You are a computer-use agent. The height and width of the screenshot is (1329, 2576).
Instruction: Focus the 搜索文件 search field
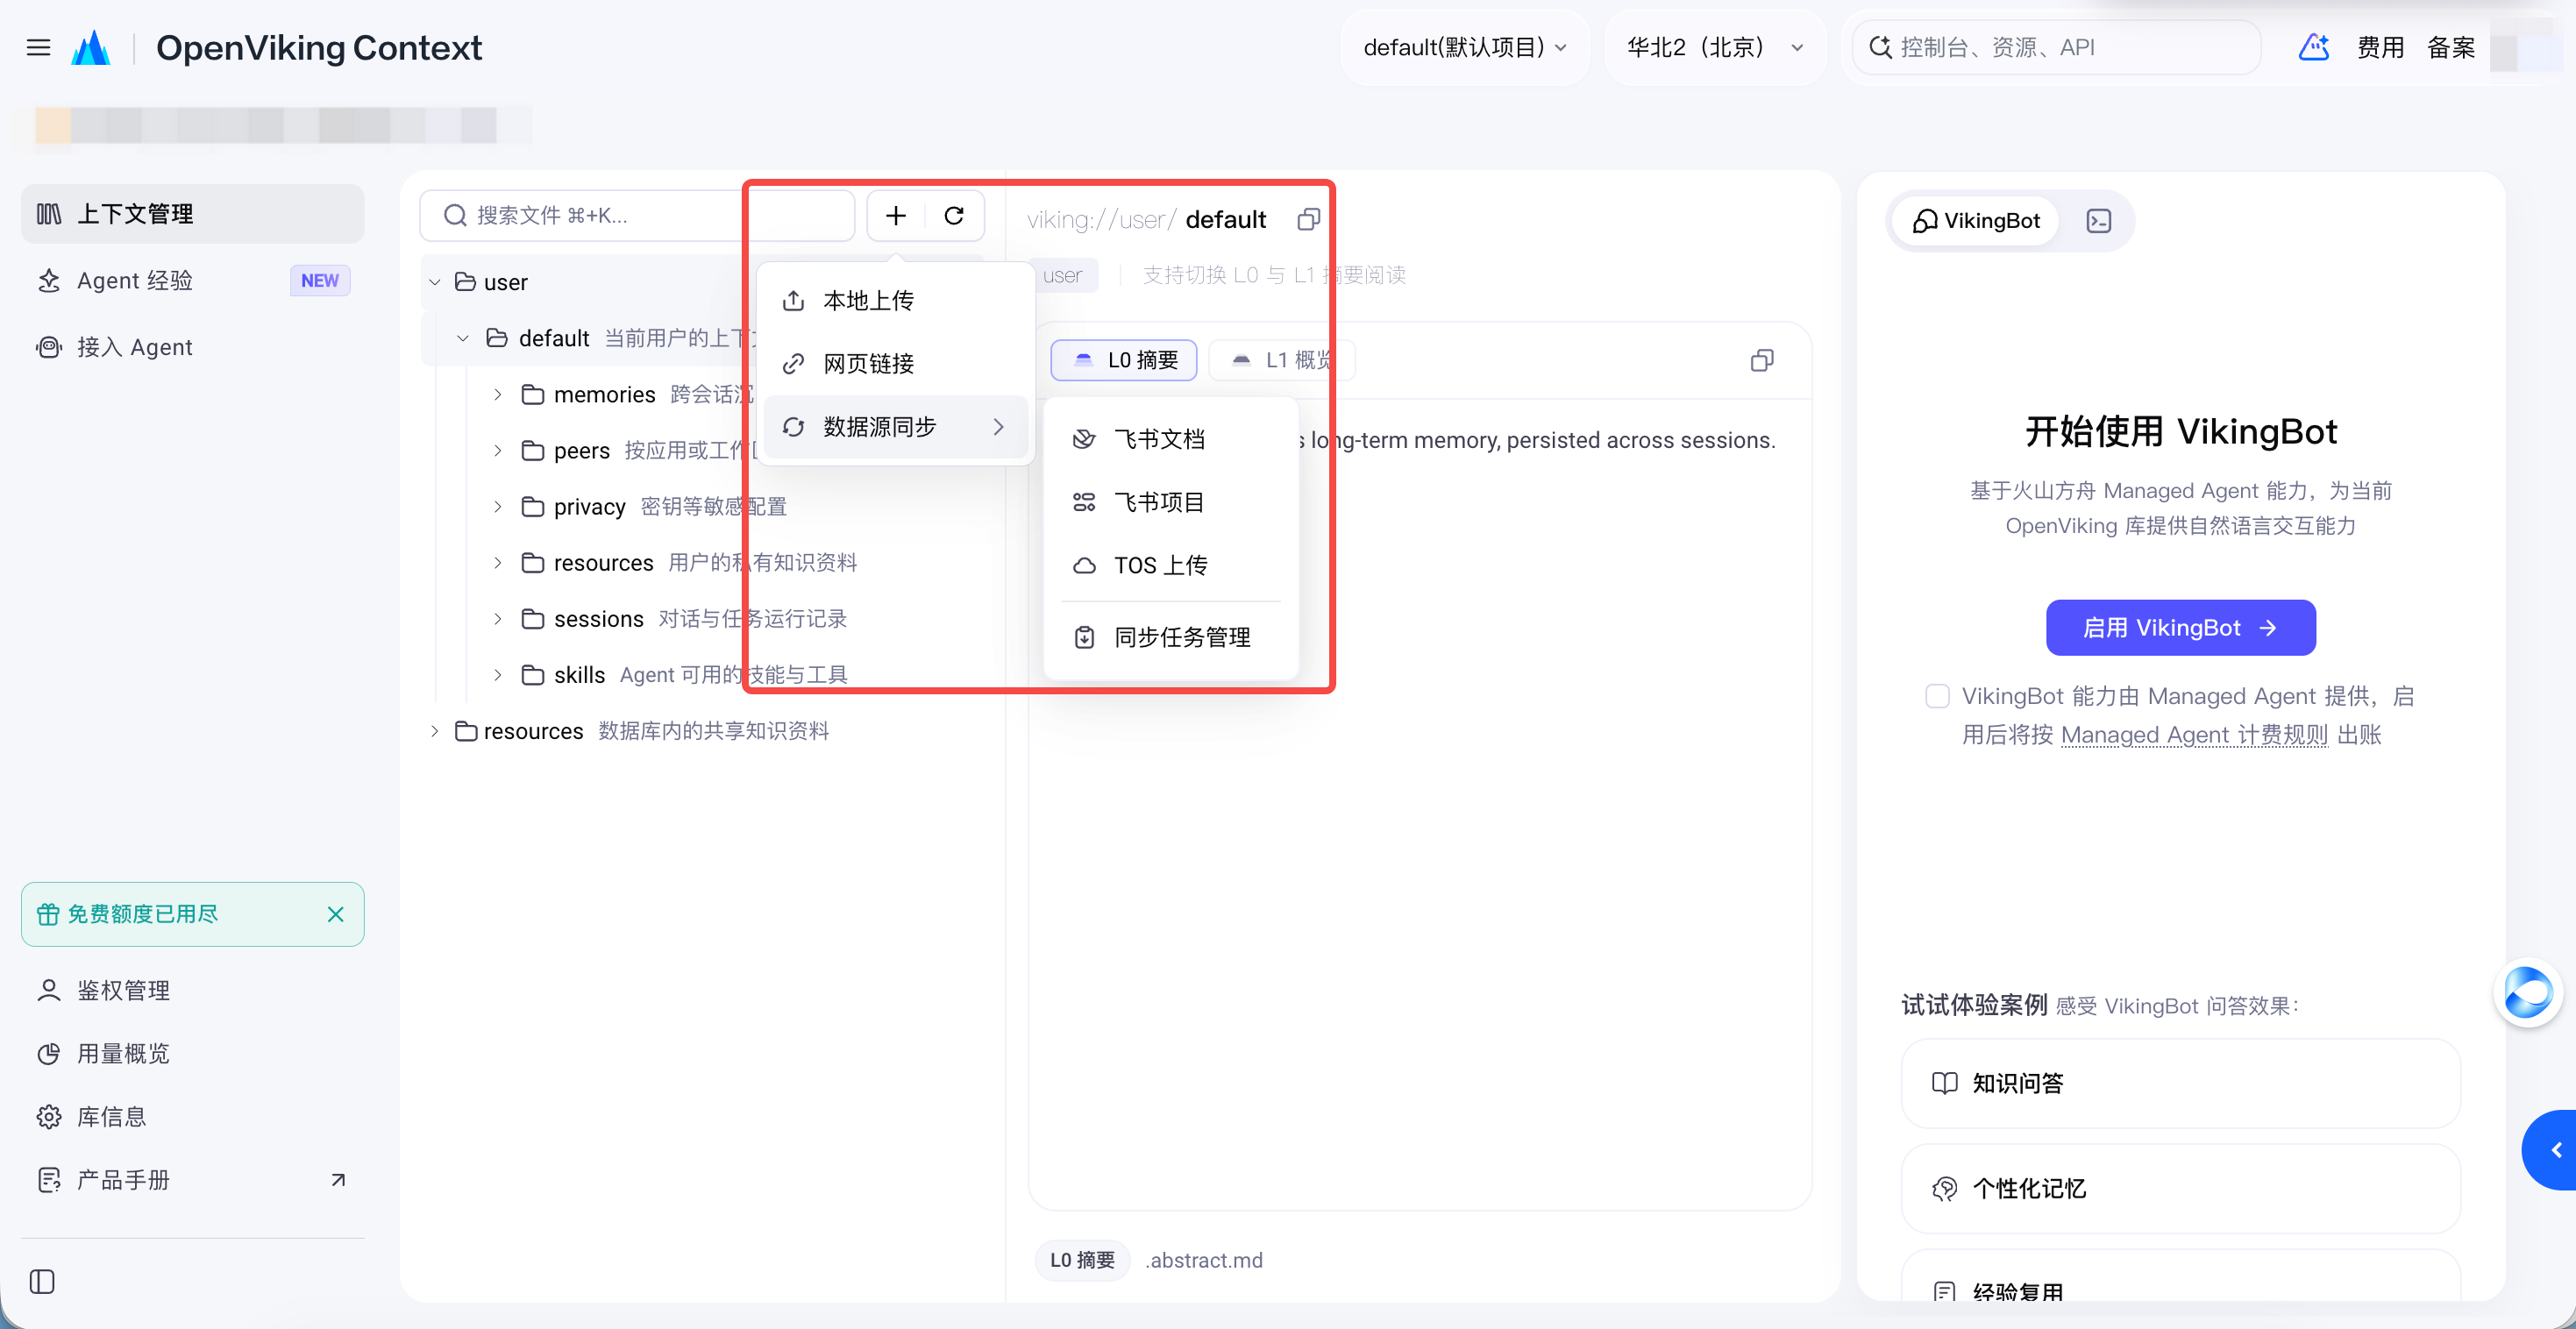pos(636,216)
